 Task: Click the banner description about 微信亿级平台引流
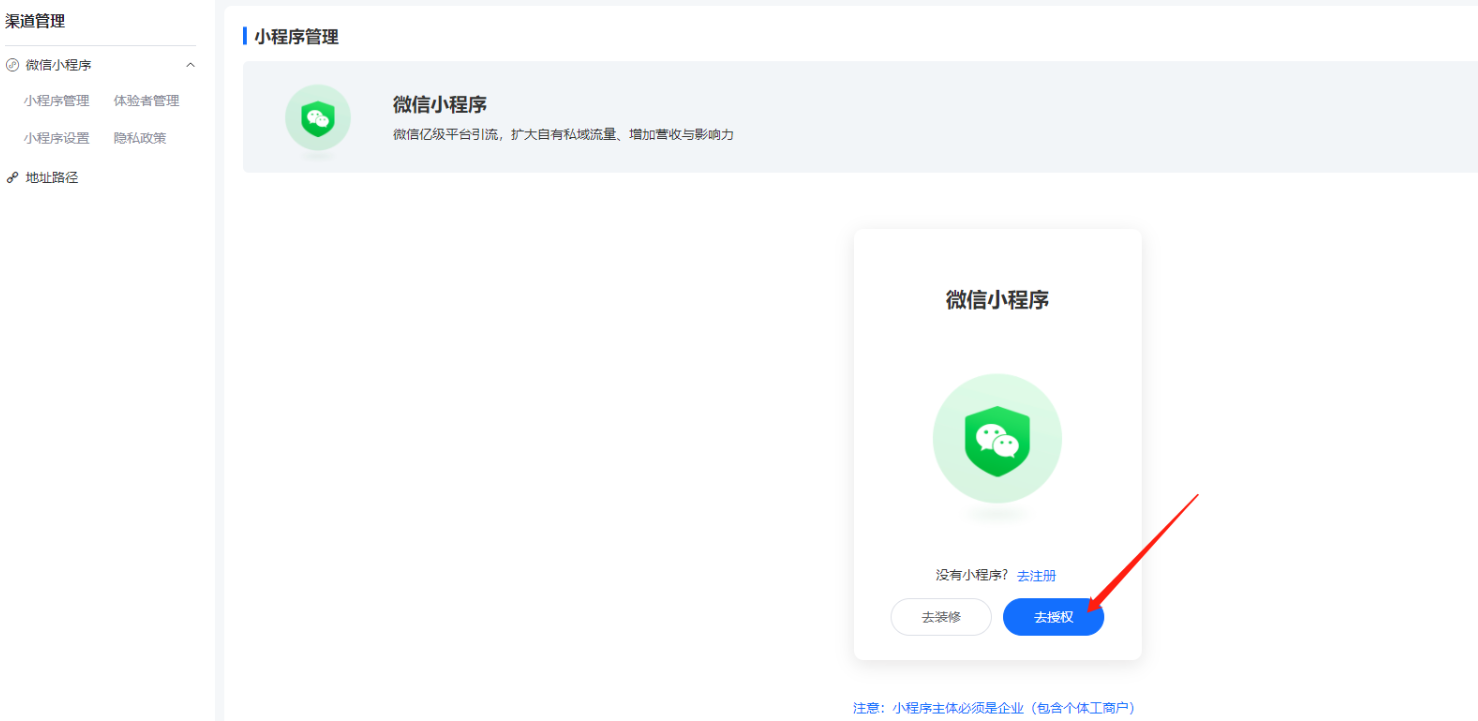[563, 134]
